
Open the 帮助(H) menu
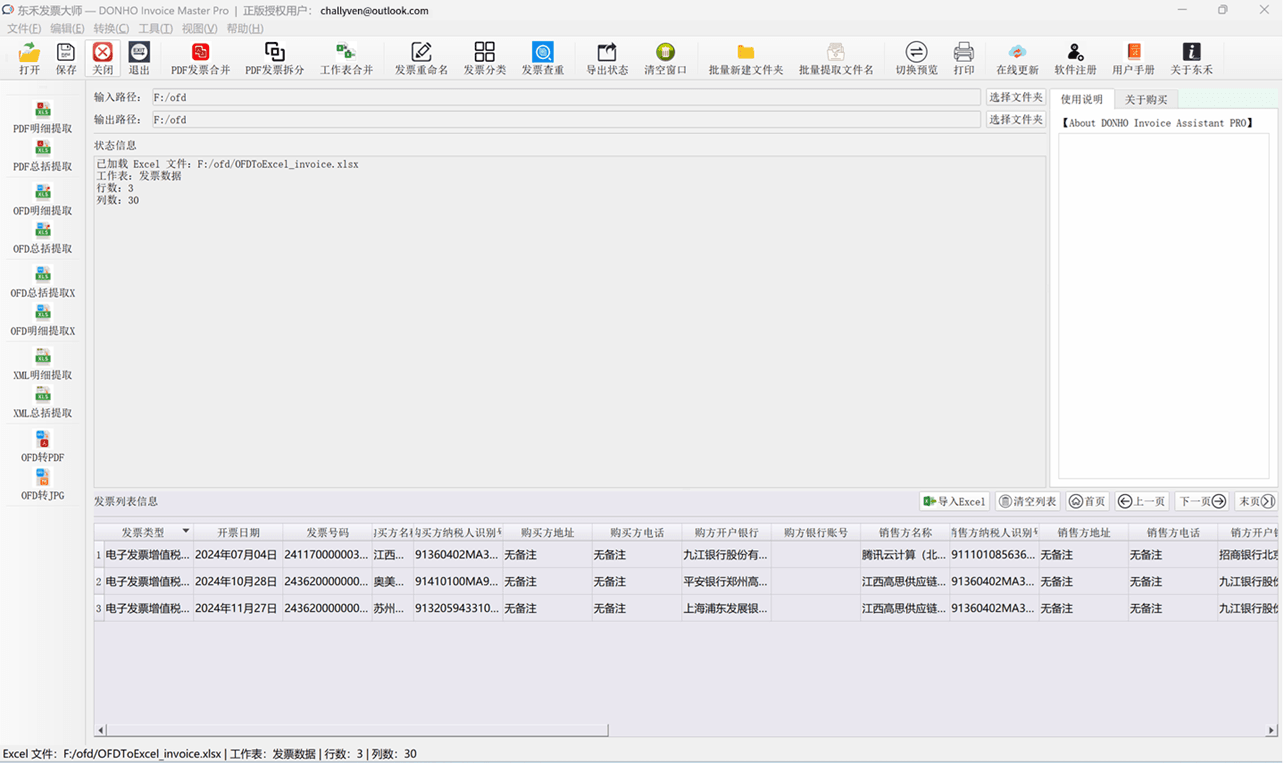click(x=244, y=28)
